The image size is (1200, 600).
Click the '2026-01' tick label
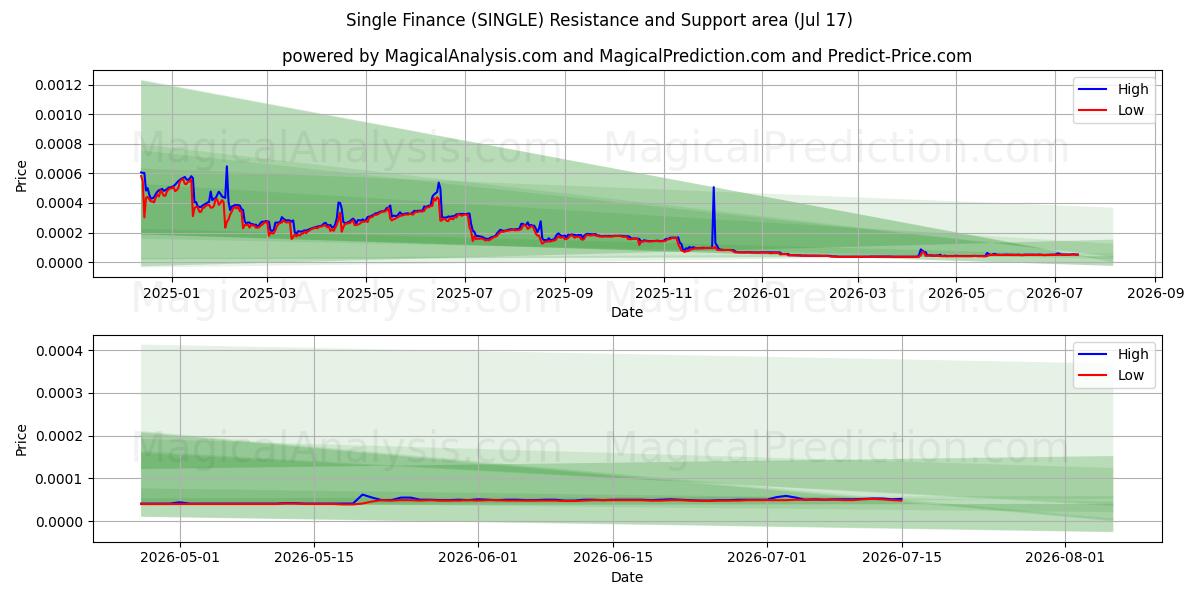[x=762, y=294]
